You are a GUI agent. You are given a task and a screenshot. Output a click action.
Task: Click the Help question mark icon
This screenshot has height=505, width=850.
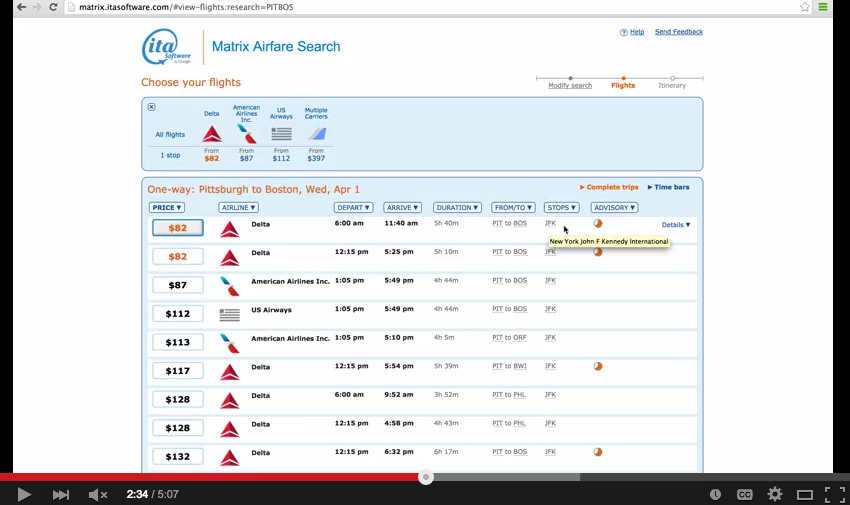(x=623, y=33)
